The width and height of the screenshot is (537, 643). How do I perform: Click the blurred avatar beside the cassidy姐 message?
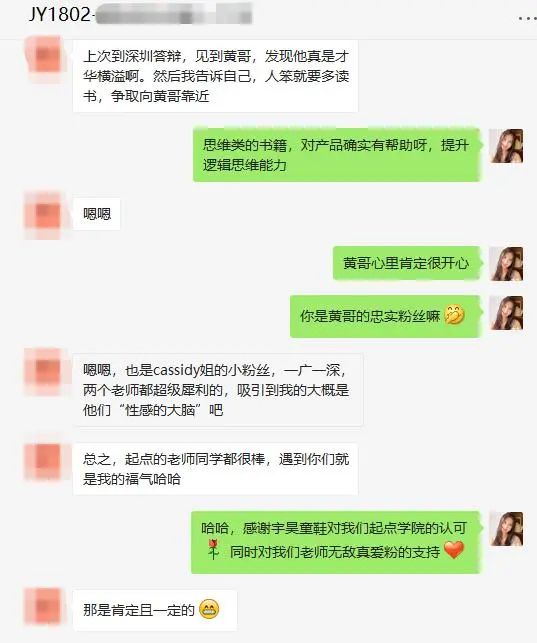(43, 372)
